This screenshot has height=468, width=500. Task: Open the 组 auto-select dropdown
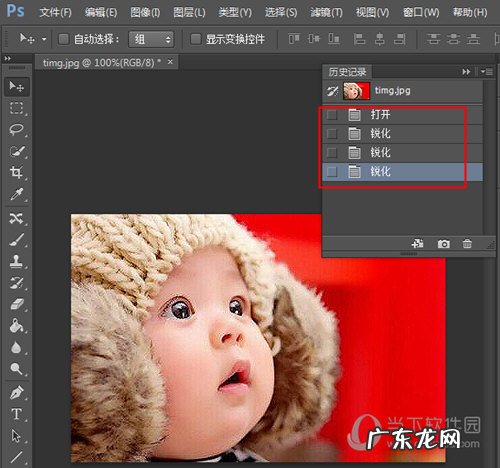(151, 39)
